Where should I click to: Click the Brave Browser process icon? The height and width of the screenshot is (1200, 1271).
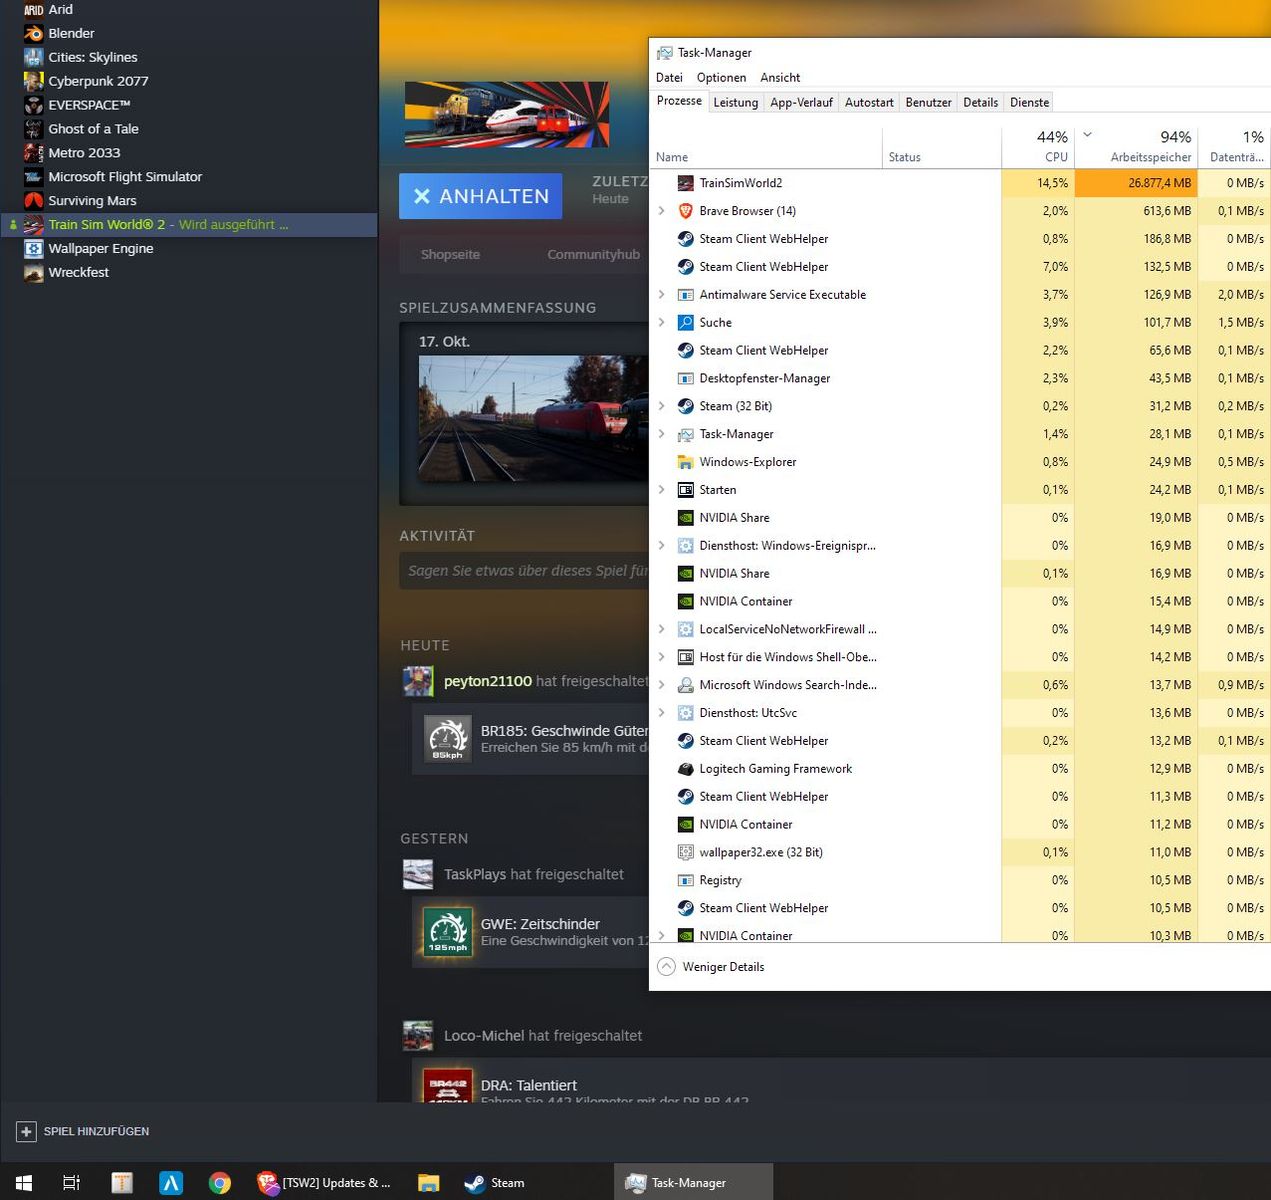point(685,211)
